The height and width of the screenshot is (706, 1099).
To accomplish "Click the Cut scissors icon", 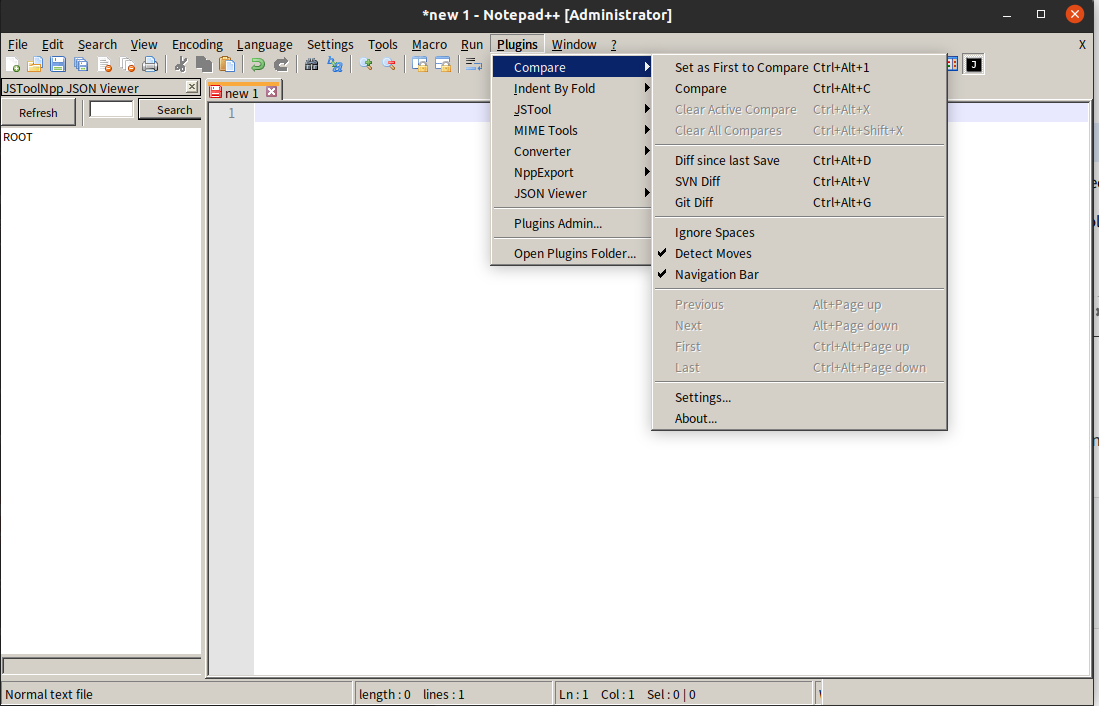I will [x=181, y=65].
